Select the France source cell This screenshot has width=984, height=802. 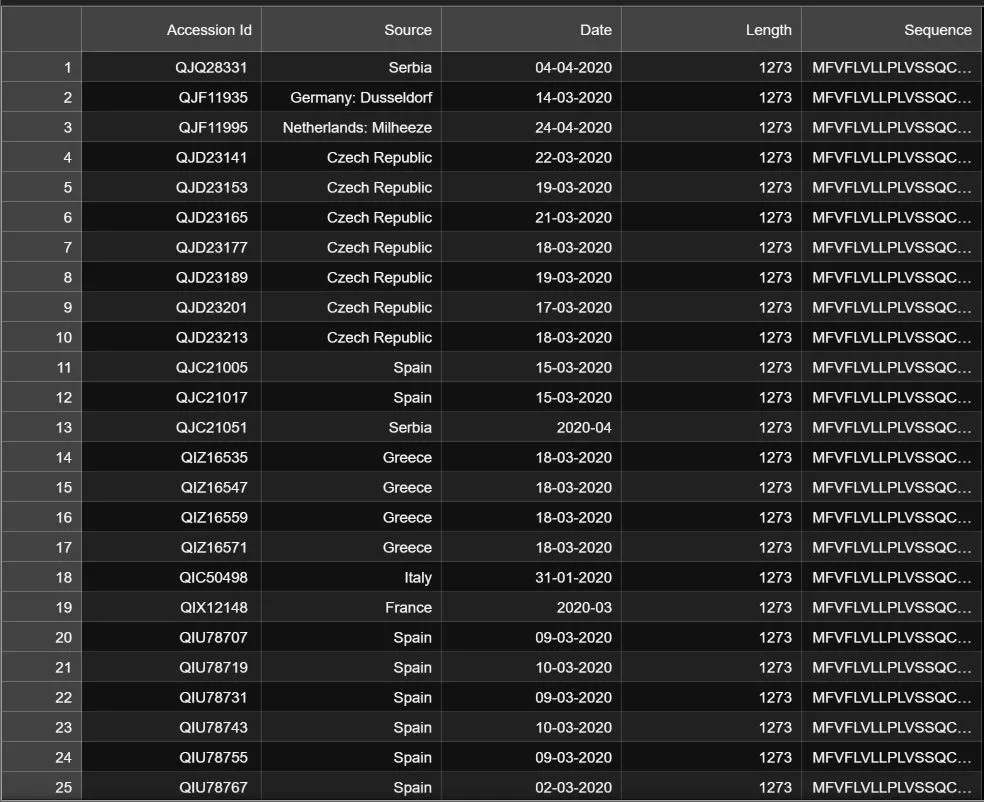351,607
